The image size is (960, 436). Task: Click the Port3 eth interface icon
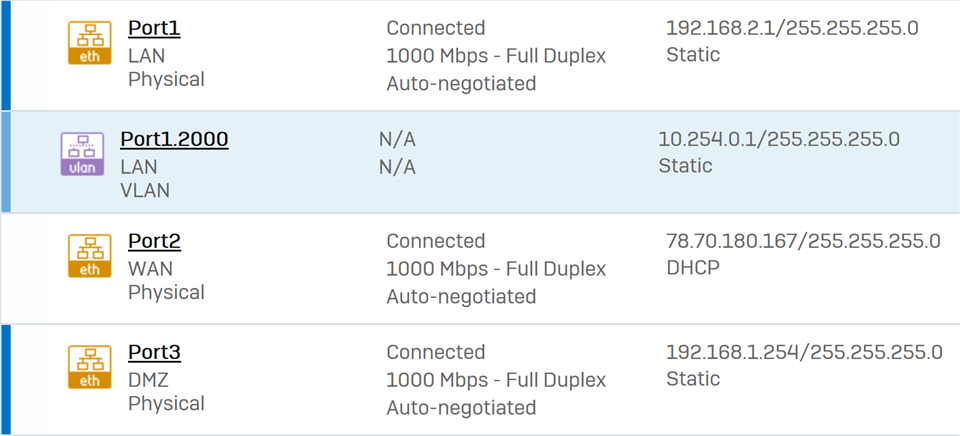(89, 367)
